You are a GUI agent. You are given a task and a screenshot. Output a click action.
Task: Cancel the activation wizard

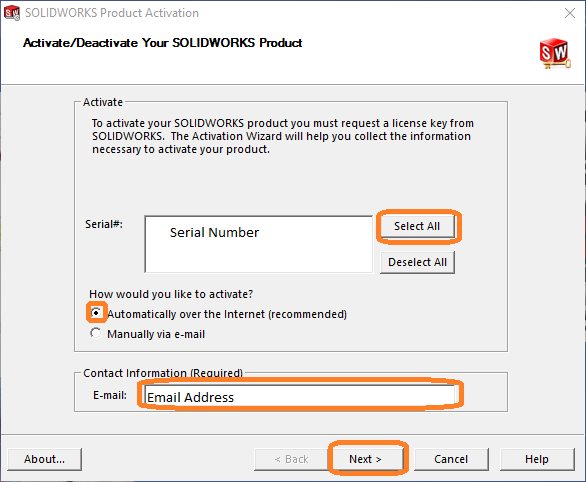point(451,459)
